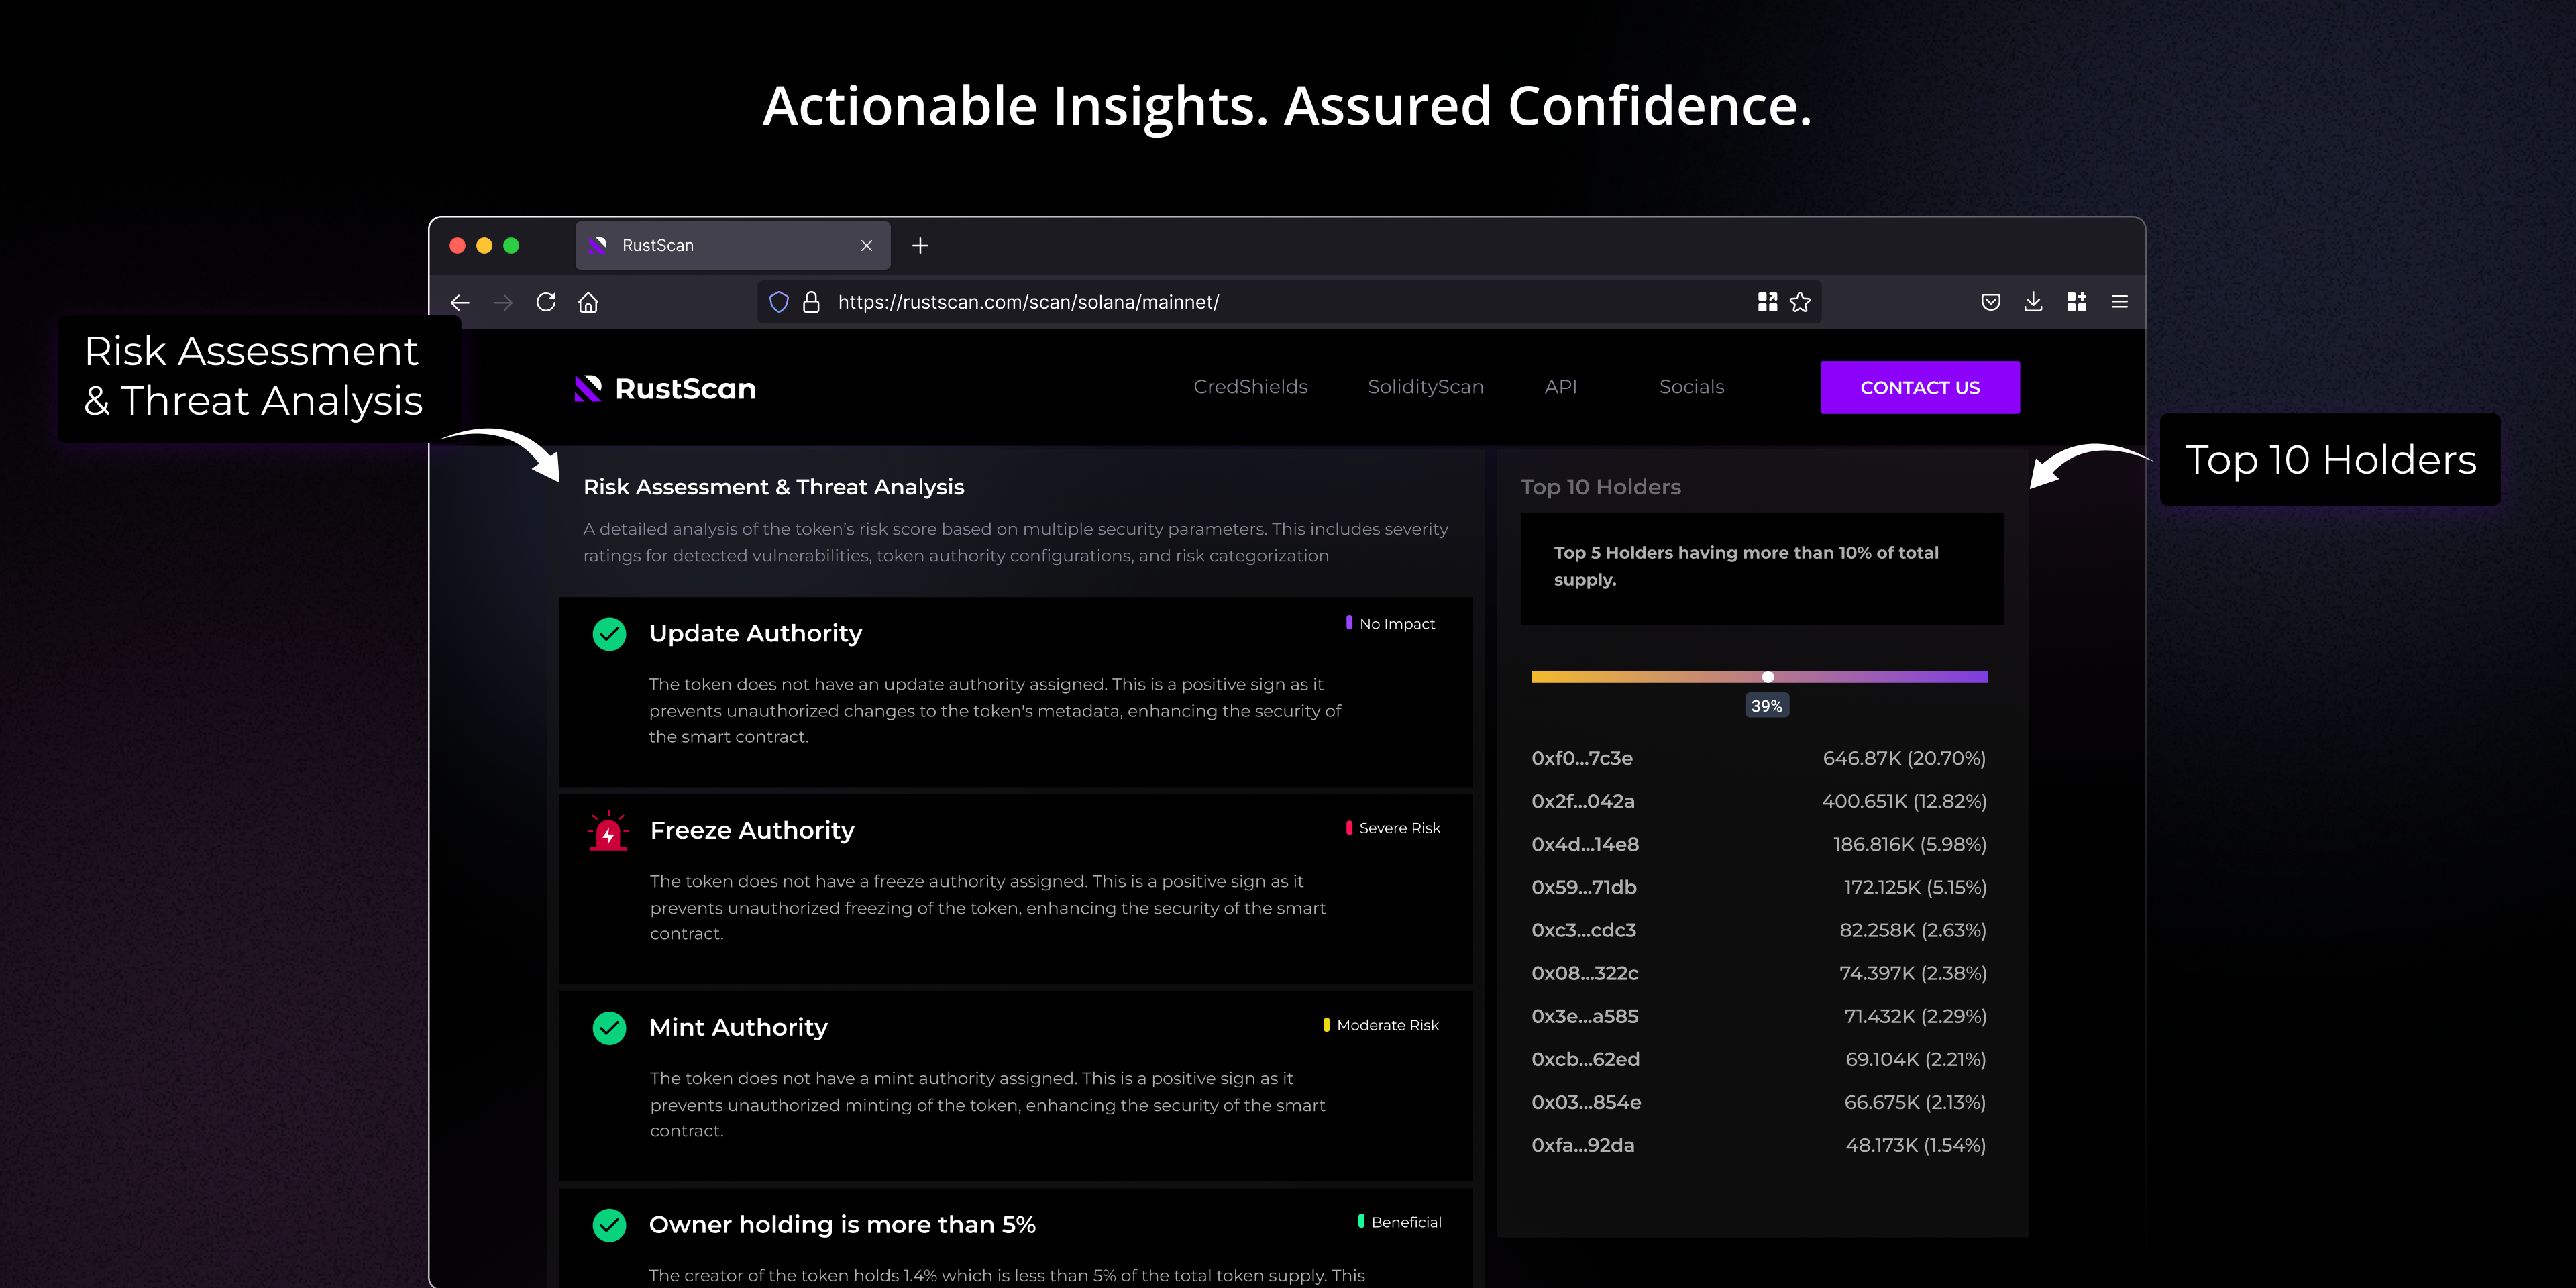
Task: Go back with the browser back arrow
Action: click(460, 302)
